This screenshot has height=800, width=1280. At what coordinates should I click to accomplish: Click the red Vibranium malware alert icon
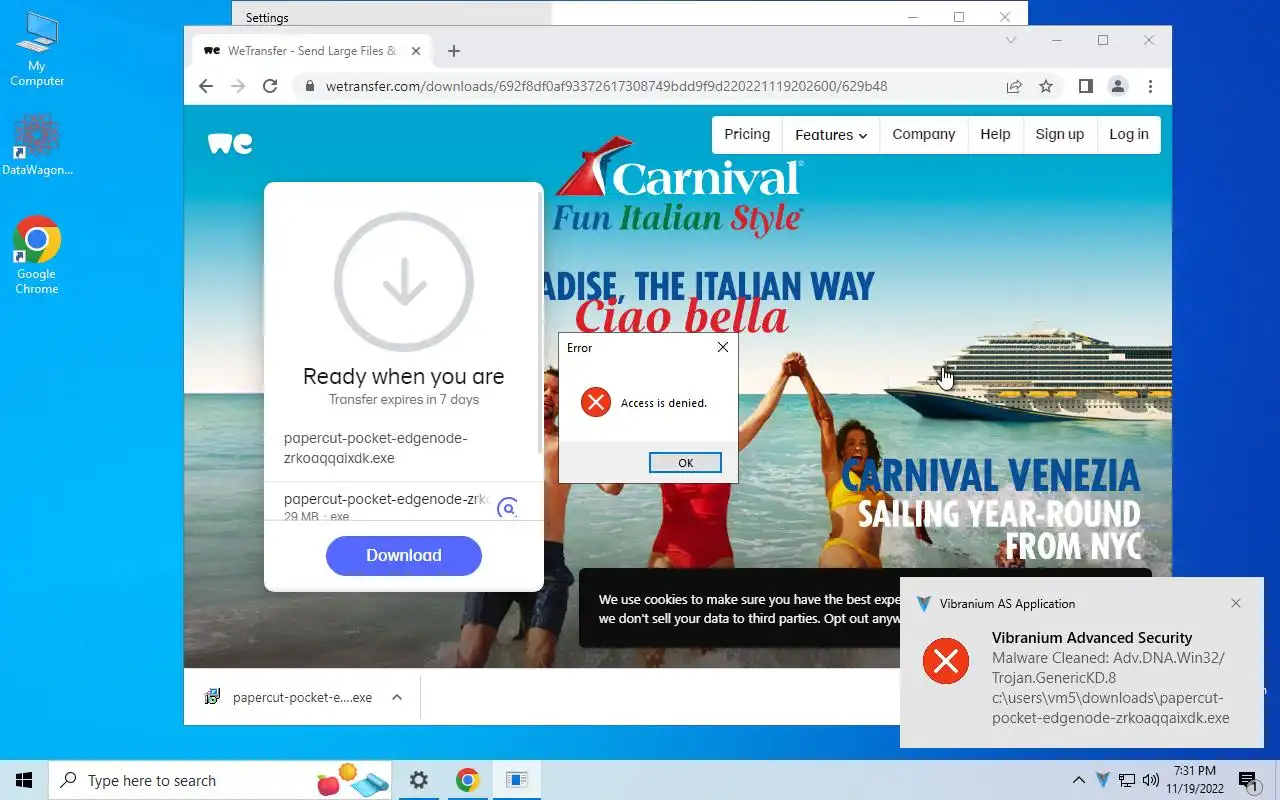tap(946, 661)
